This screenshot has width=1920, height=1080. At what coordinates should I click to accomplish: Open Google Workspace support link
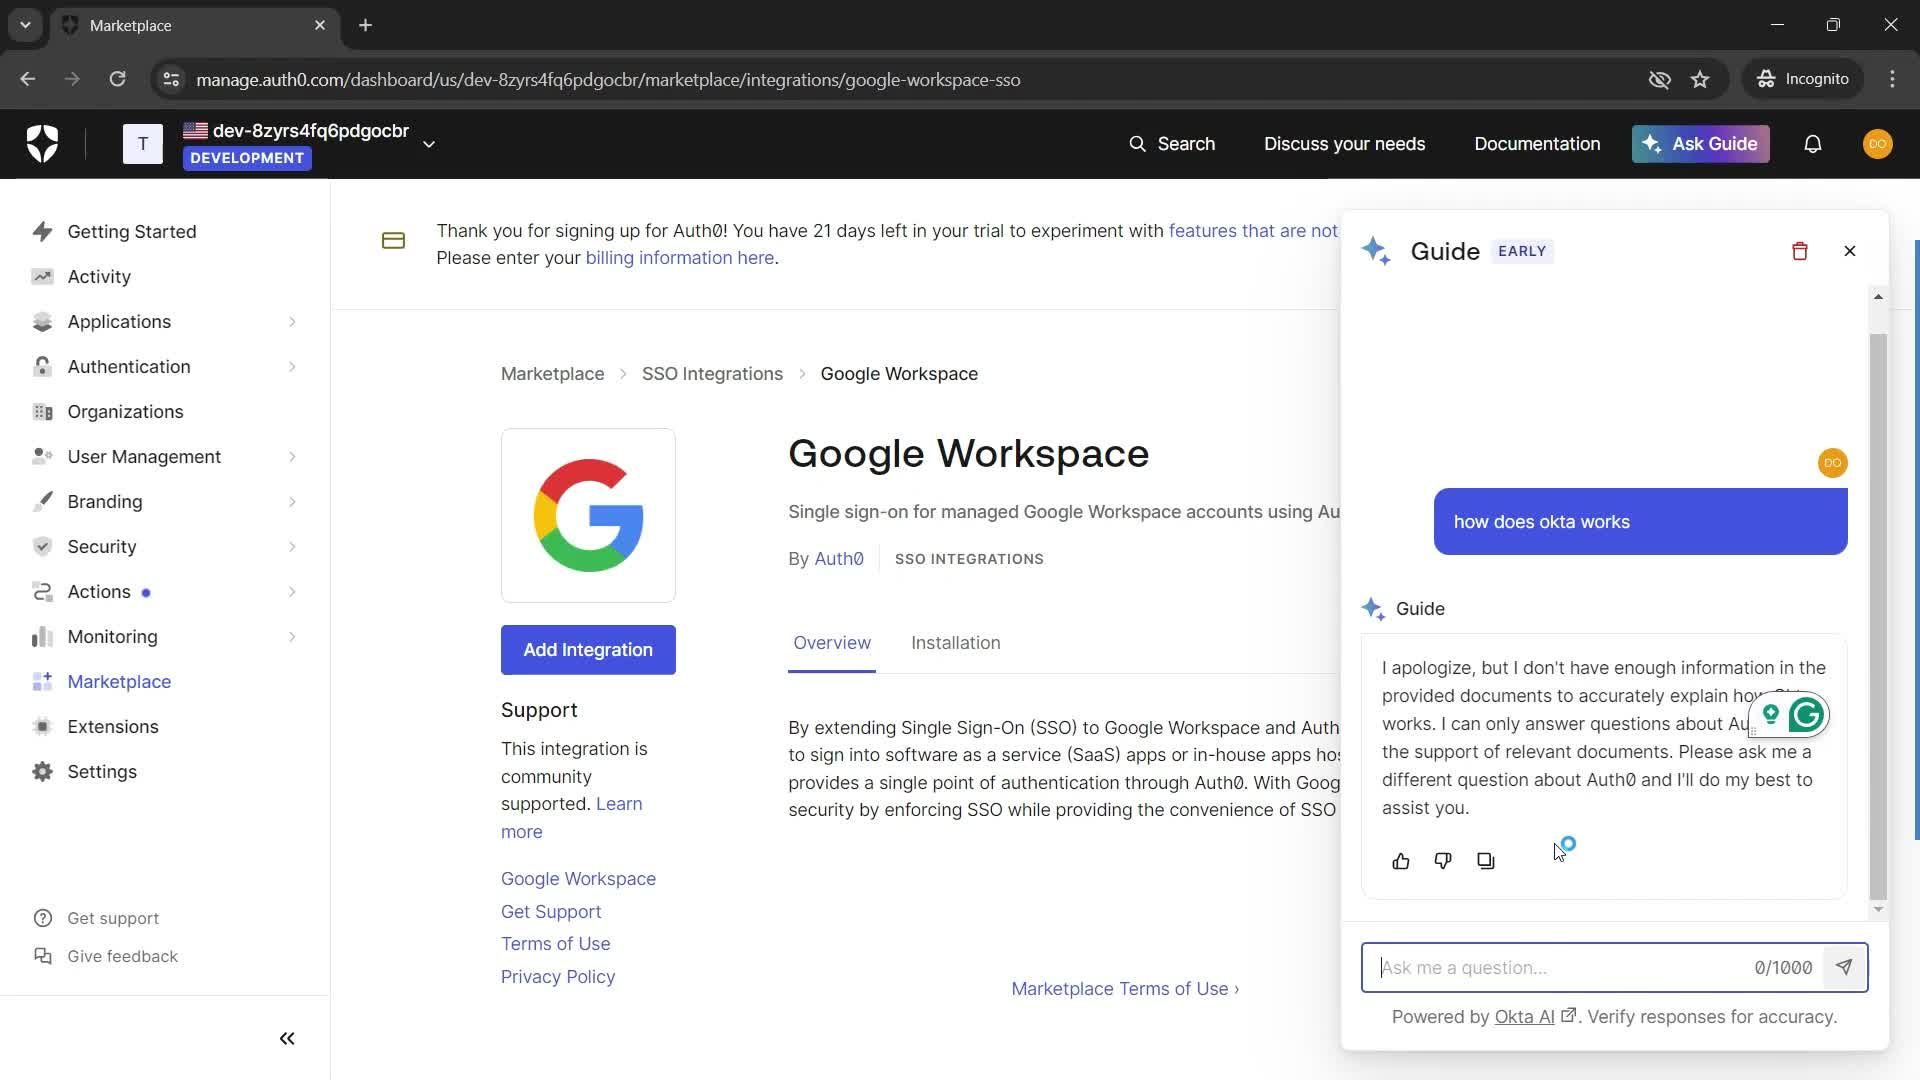(578, 879)
